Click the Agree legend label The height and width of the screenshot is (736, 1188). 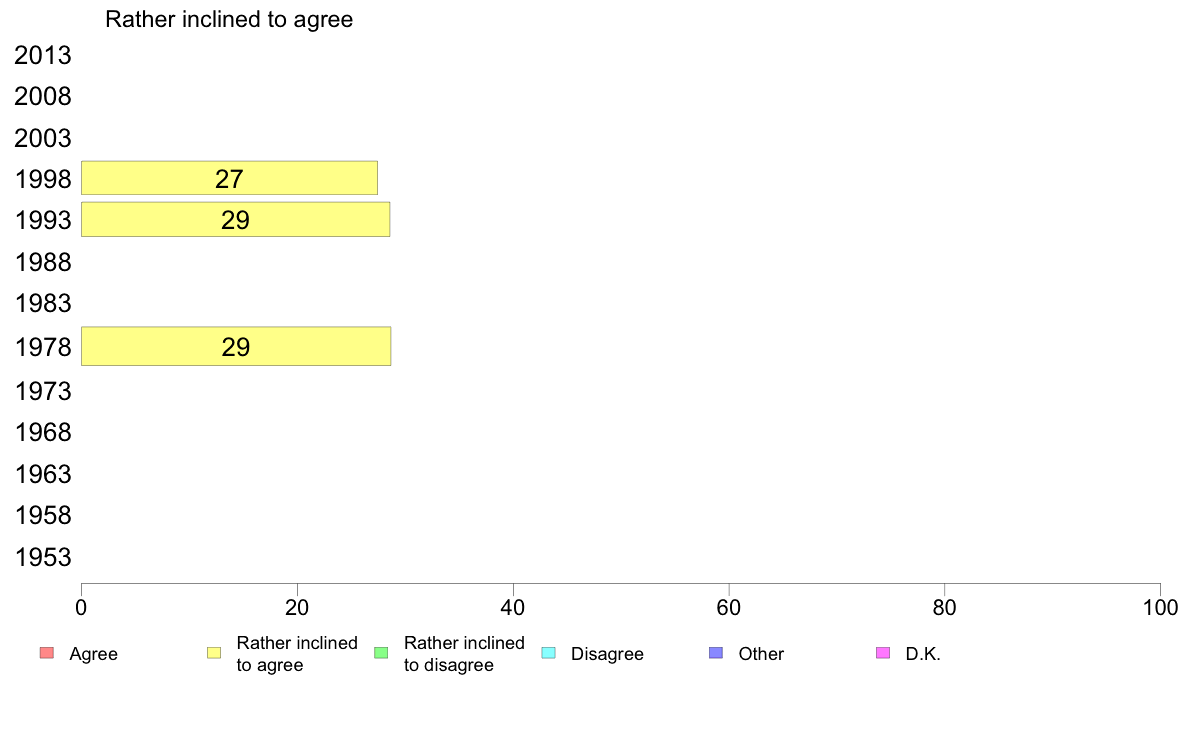[93, 654]
